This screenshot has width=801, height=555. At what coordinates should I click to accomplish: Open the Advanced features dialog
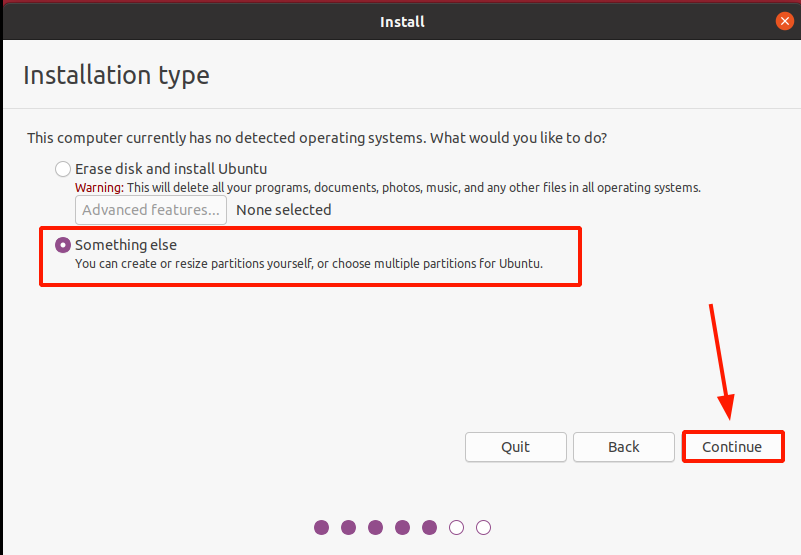[x=151, y=210]
